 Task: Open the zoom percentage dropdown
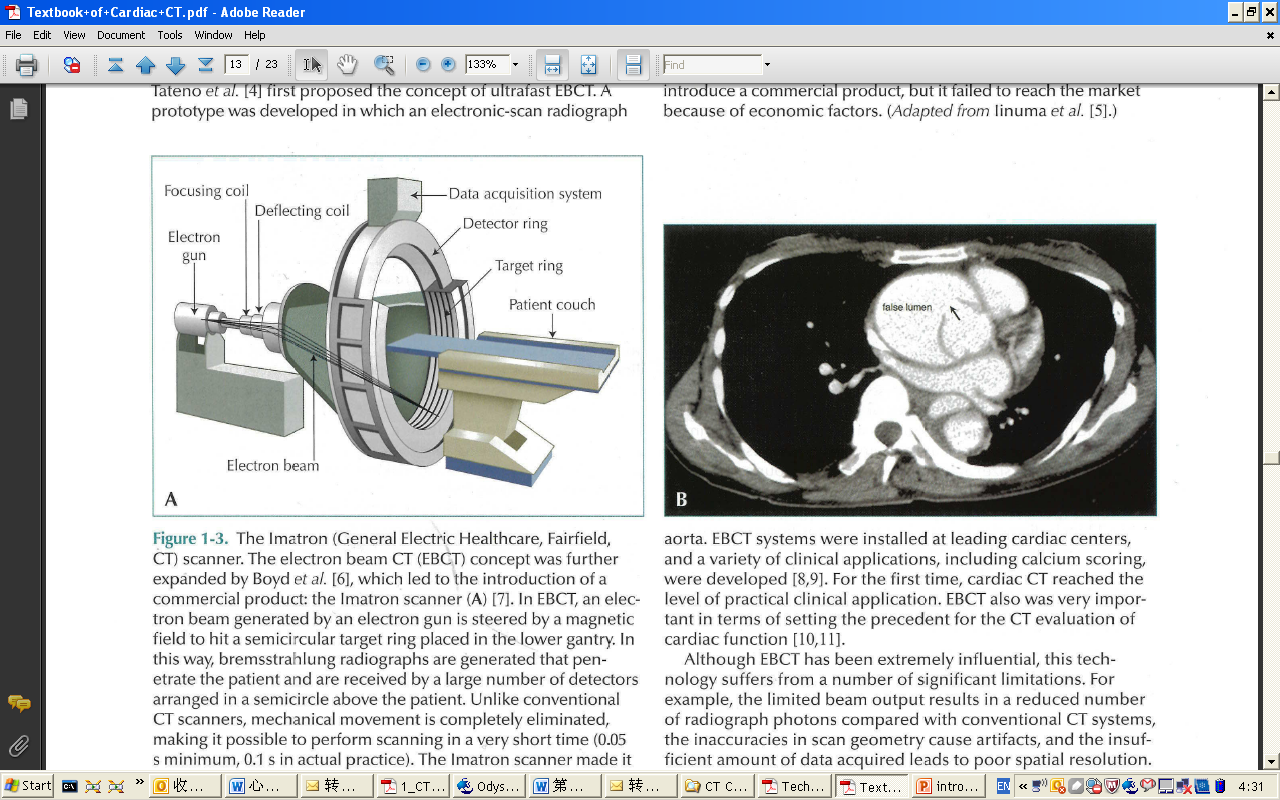(x=516, y=65)
